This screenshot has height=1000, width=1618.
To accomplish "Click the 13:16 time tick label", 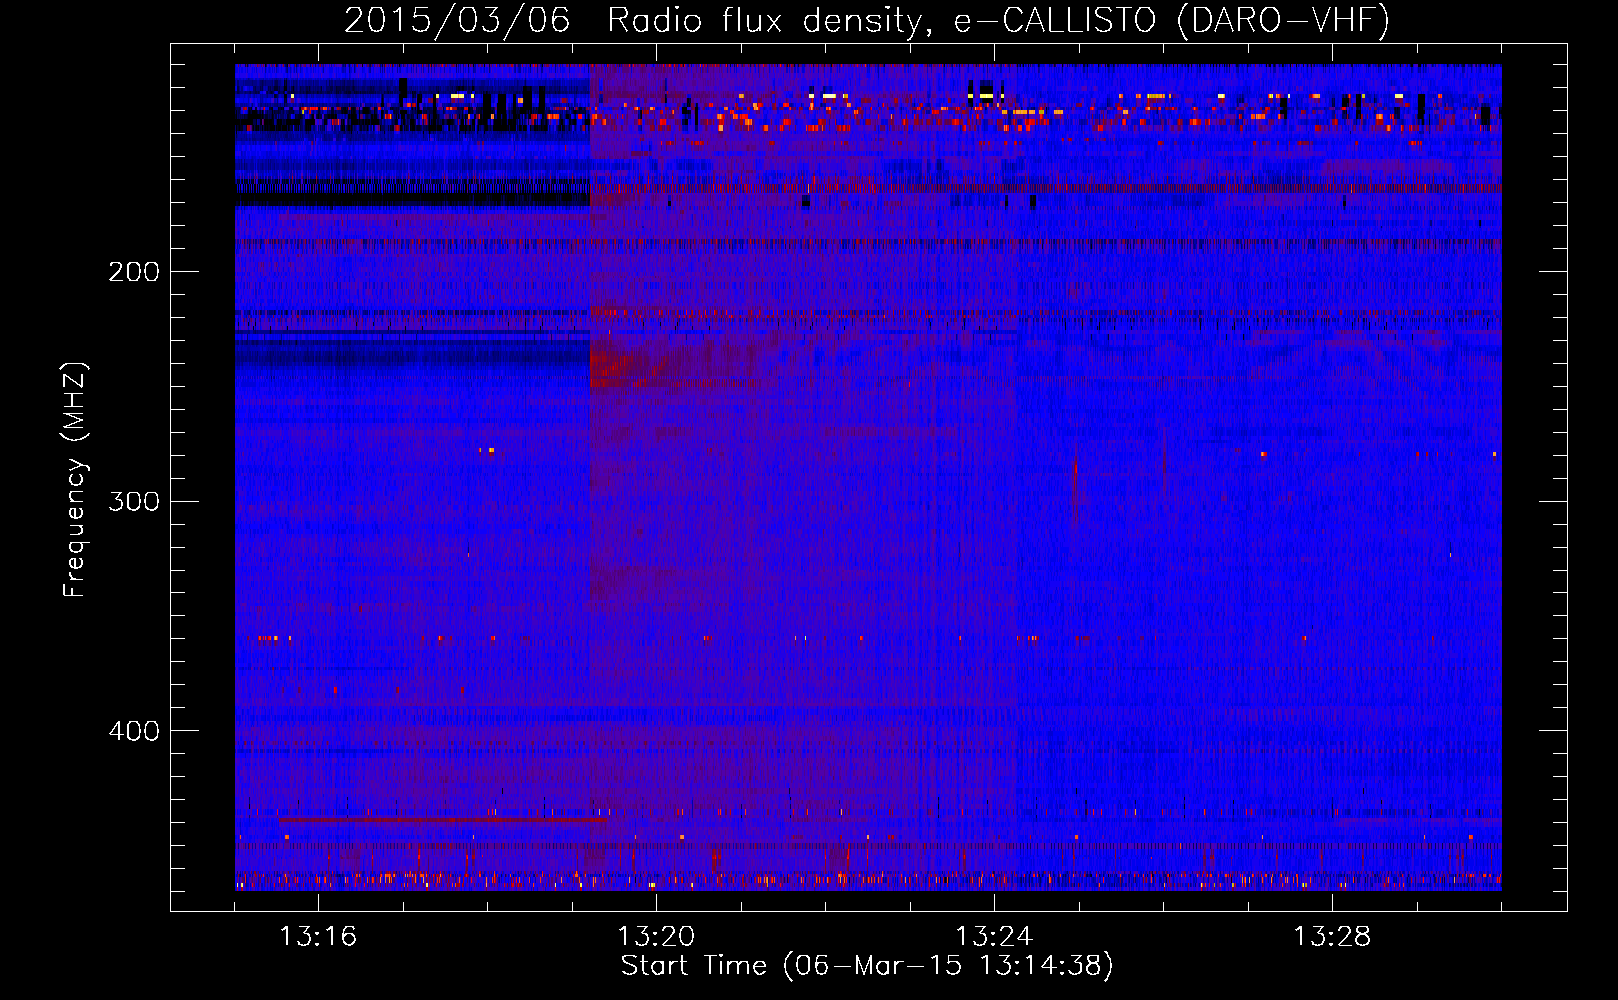I will [x=318, y=937].
